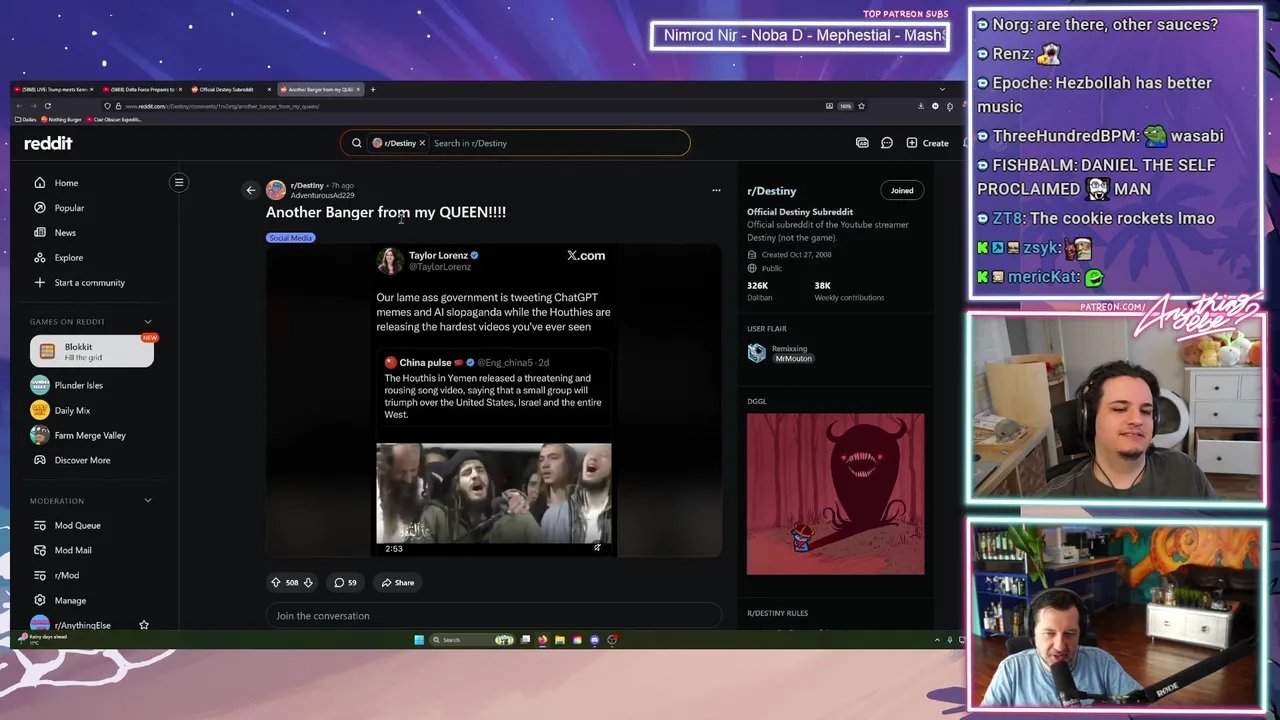Open the post options three-dot menu
Image resolution: width=1280 pixels, height=720 pixels.
[716, 190]
